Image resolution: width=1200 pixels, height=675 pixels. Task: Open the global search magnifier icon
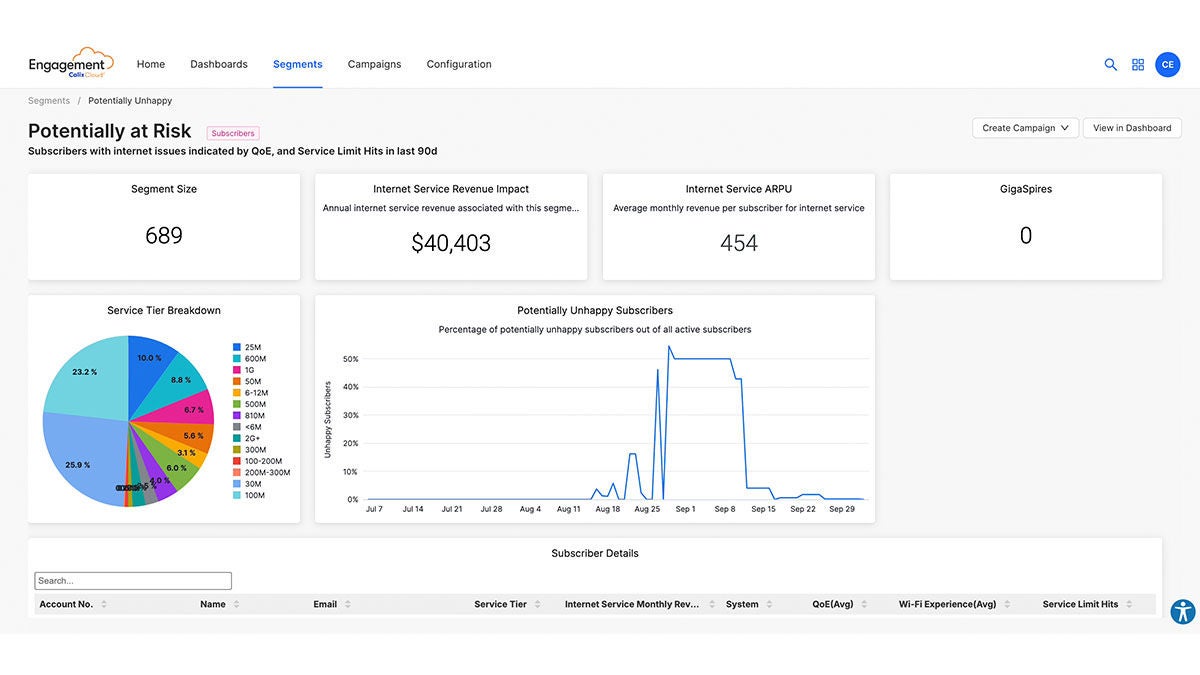click(x=1110, y=64)
